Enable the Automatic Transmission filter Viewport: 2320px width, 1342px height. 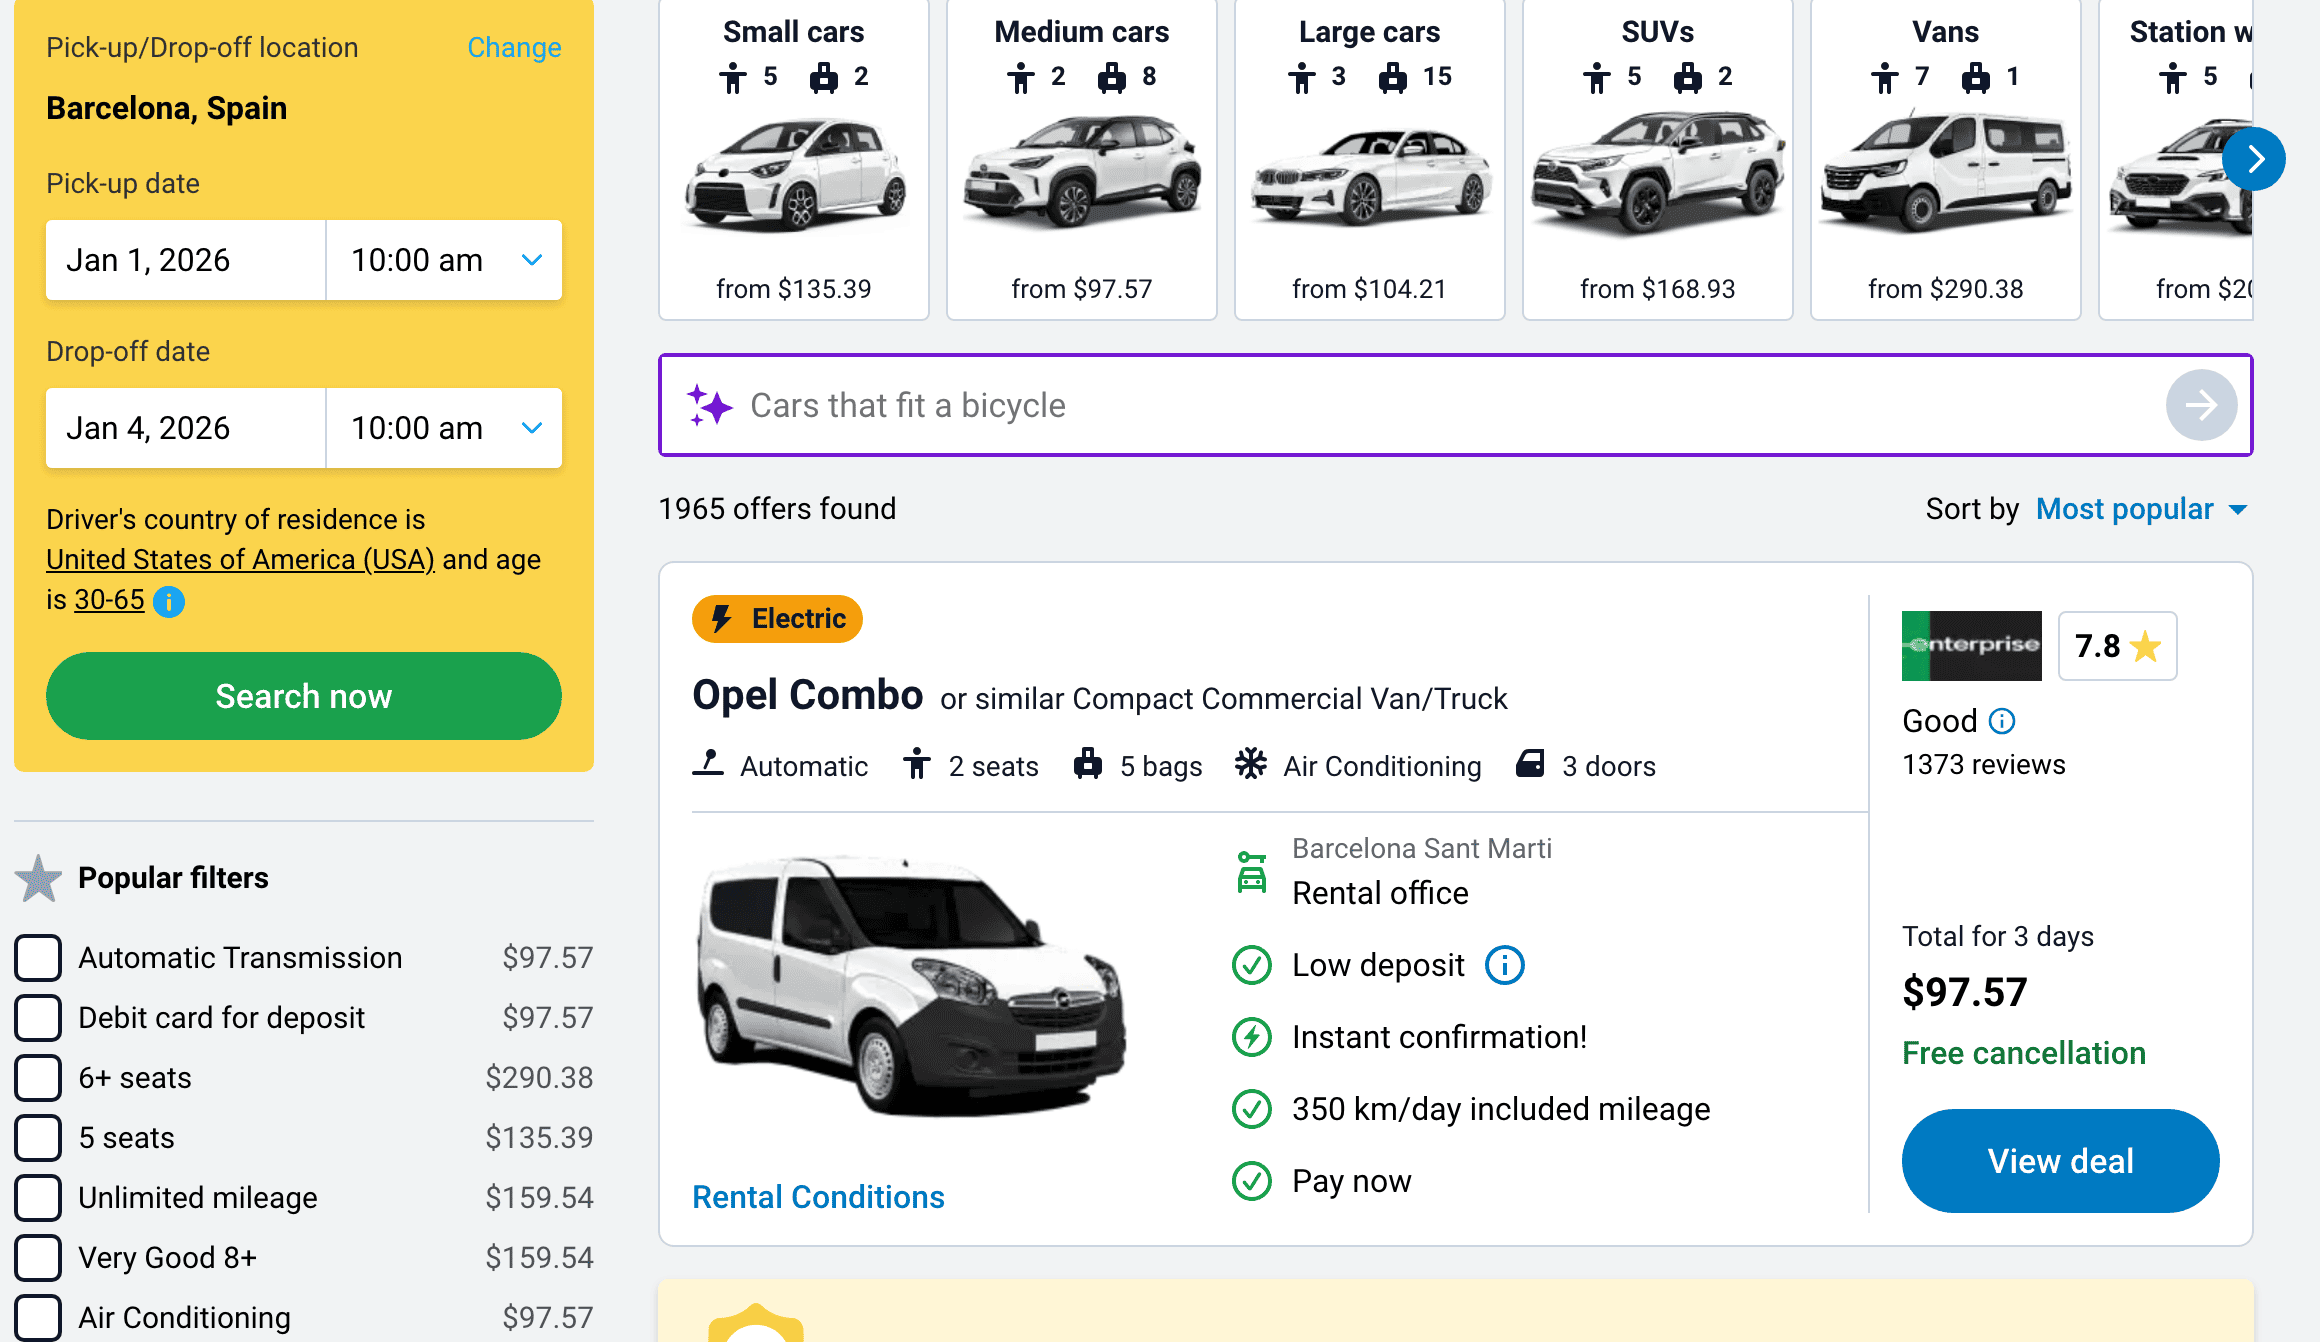[x=38, y=957]
